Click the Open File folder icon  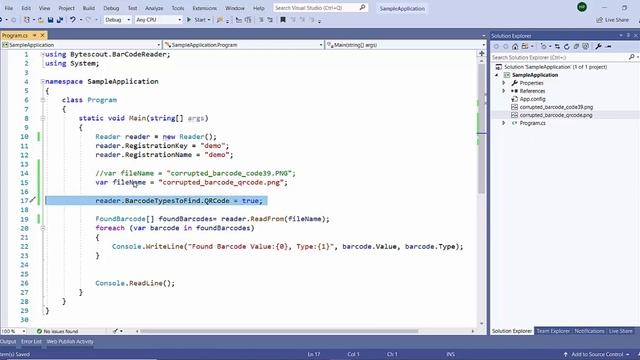[40, 20]
